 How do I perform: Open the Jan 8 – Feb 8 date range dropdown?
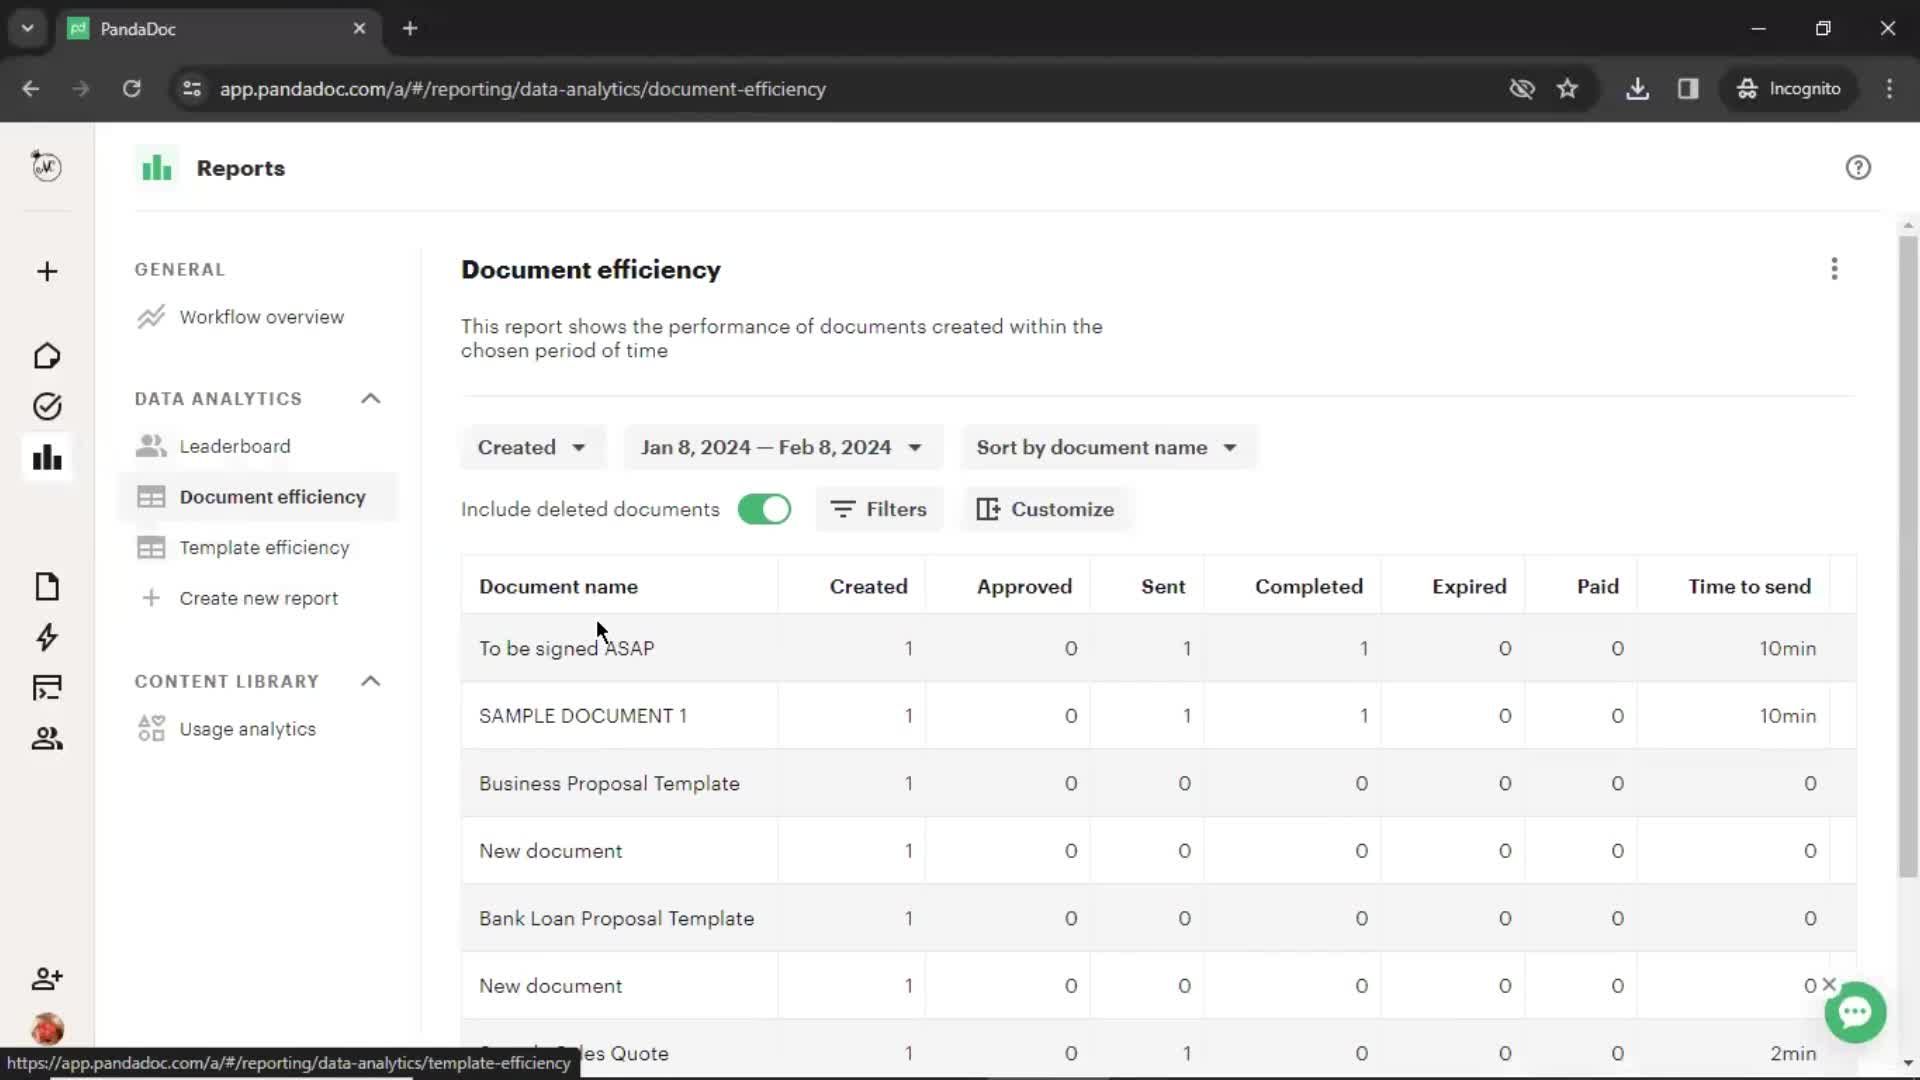tap(783, 447)
